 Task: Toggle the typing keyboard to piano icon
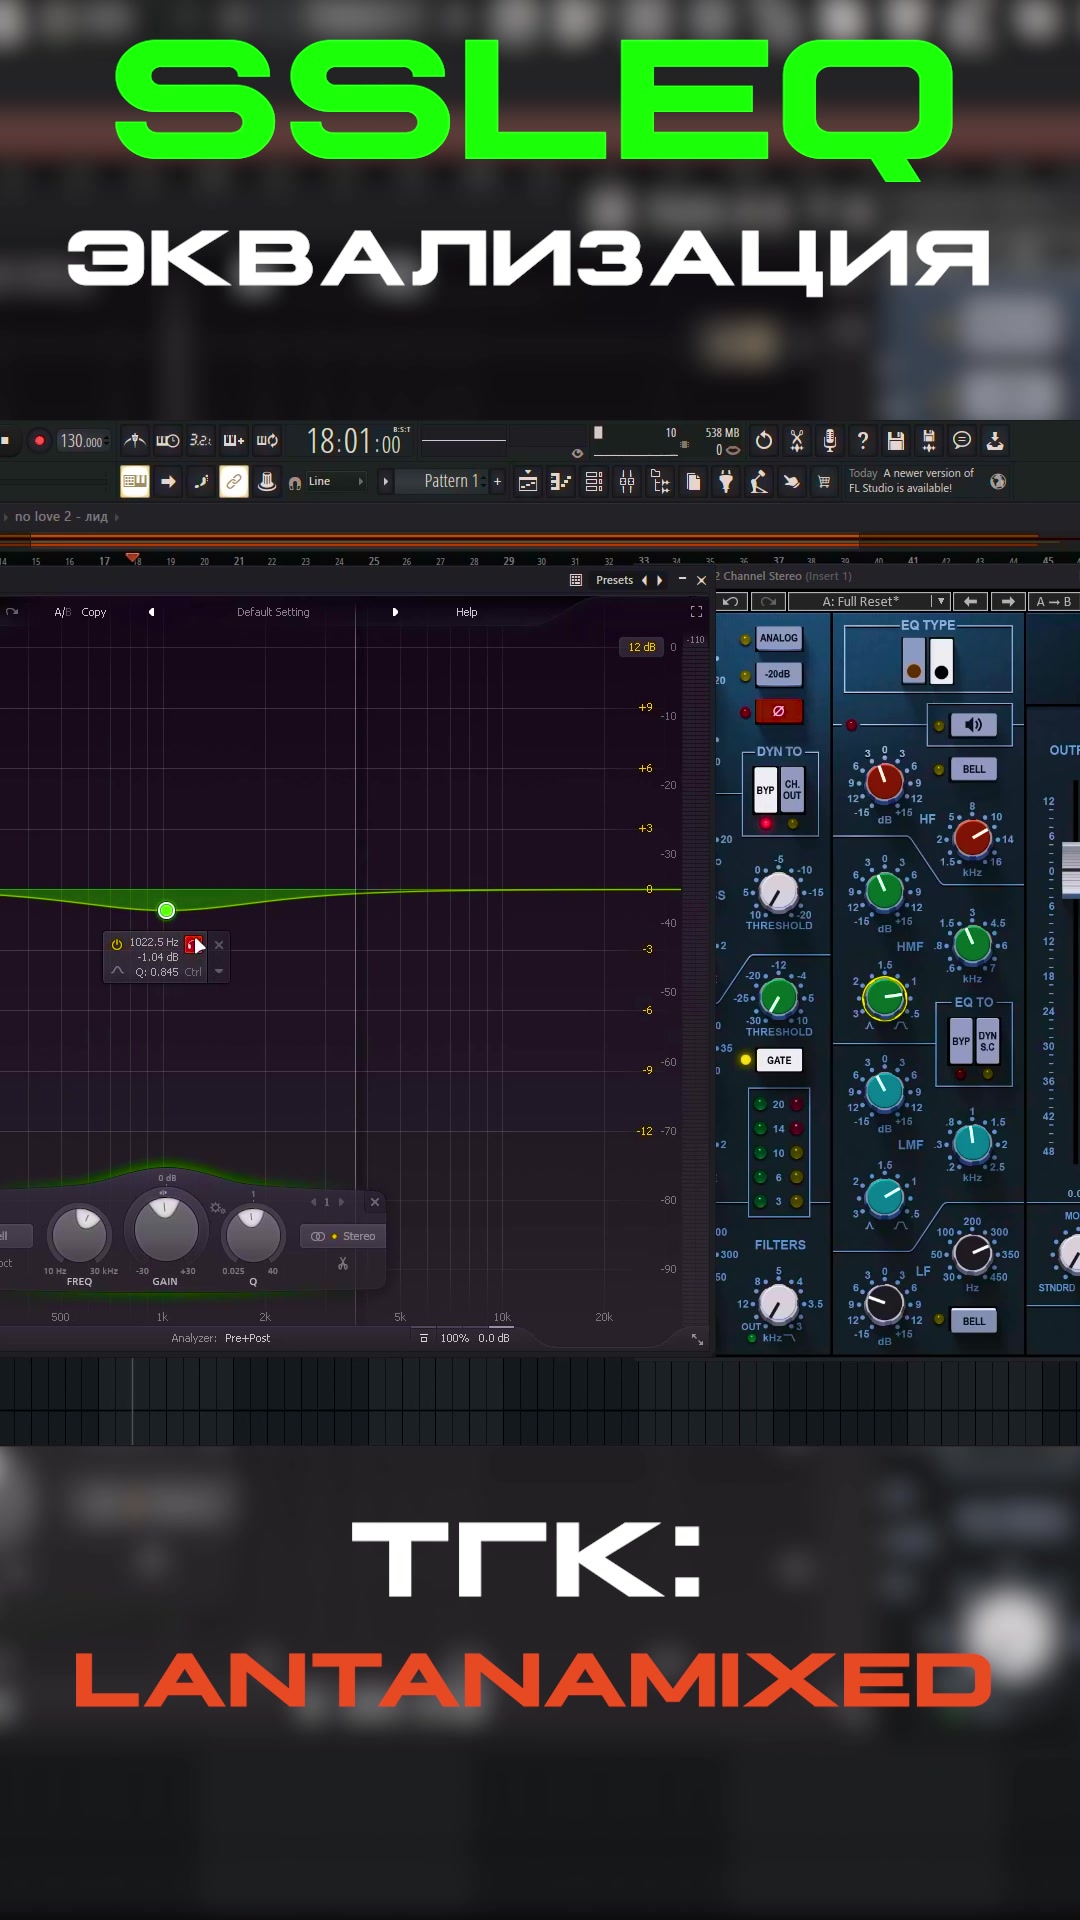(135, 482)
